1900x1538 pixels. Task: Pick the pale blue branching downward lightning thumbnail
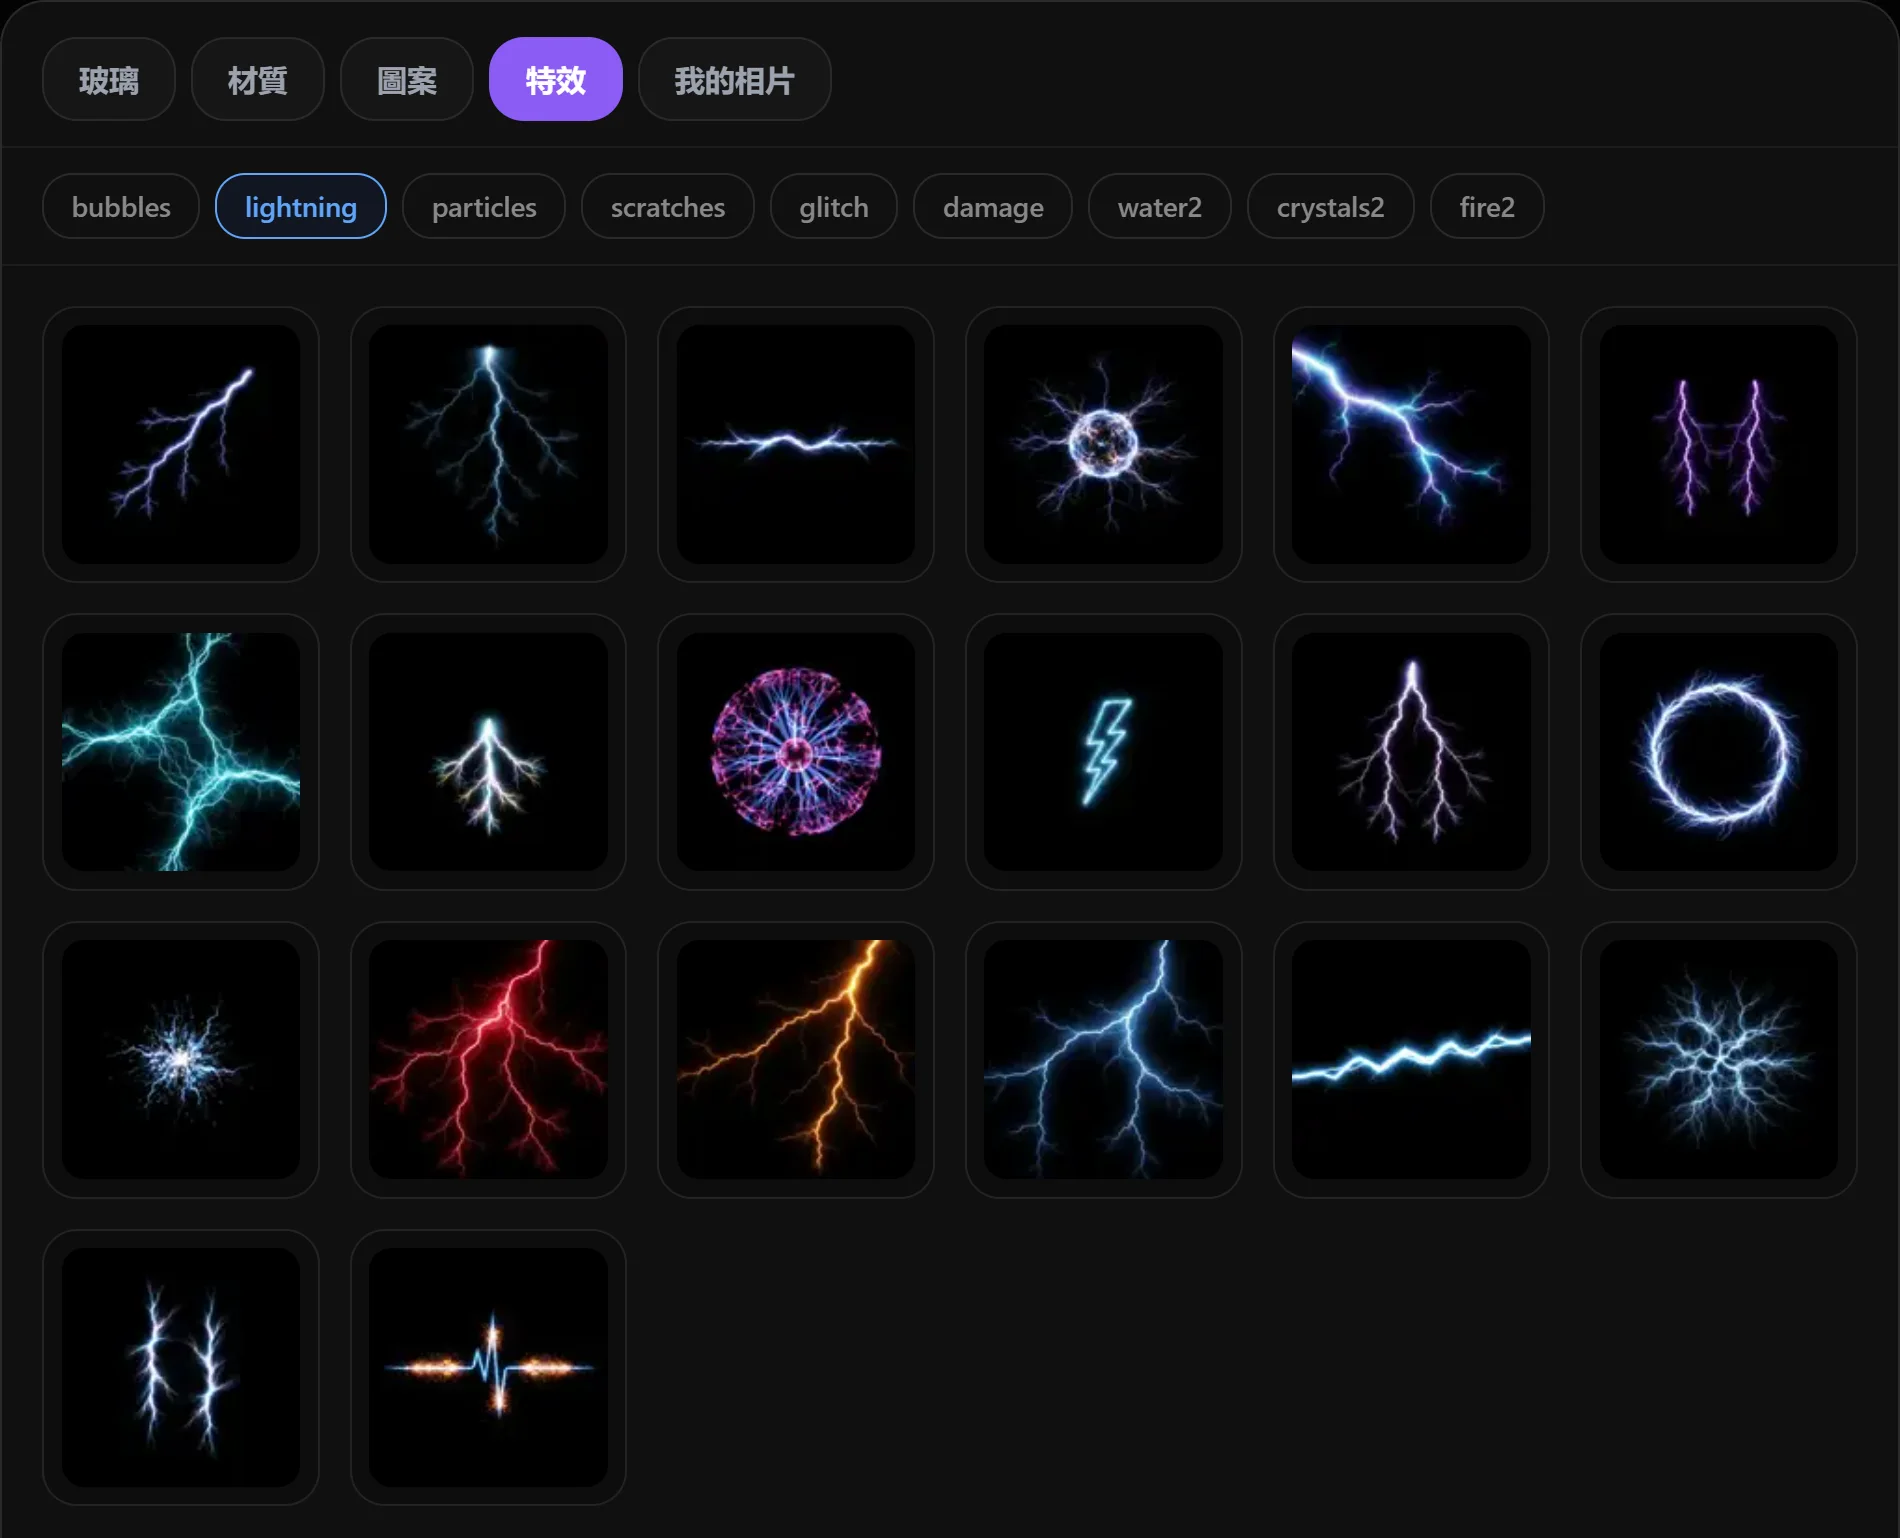(x=489, y=444)
